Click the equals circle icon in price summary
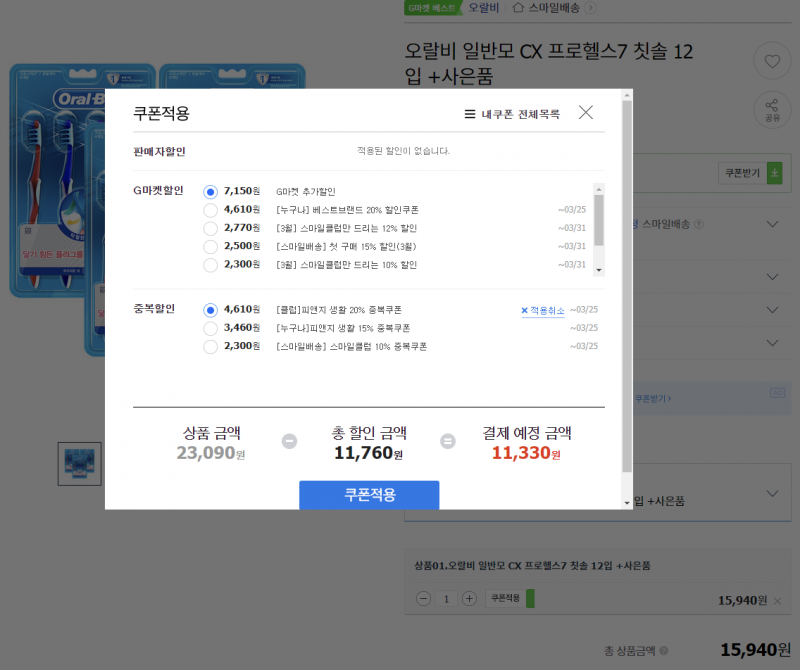This screenshot has height=670, width=800. (448, 441)
